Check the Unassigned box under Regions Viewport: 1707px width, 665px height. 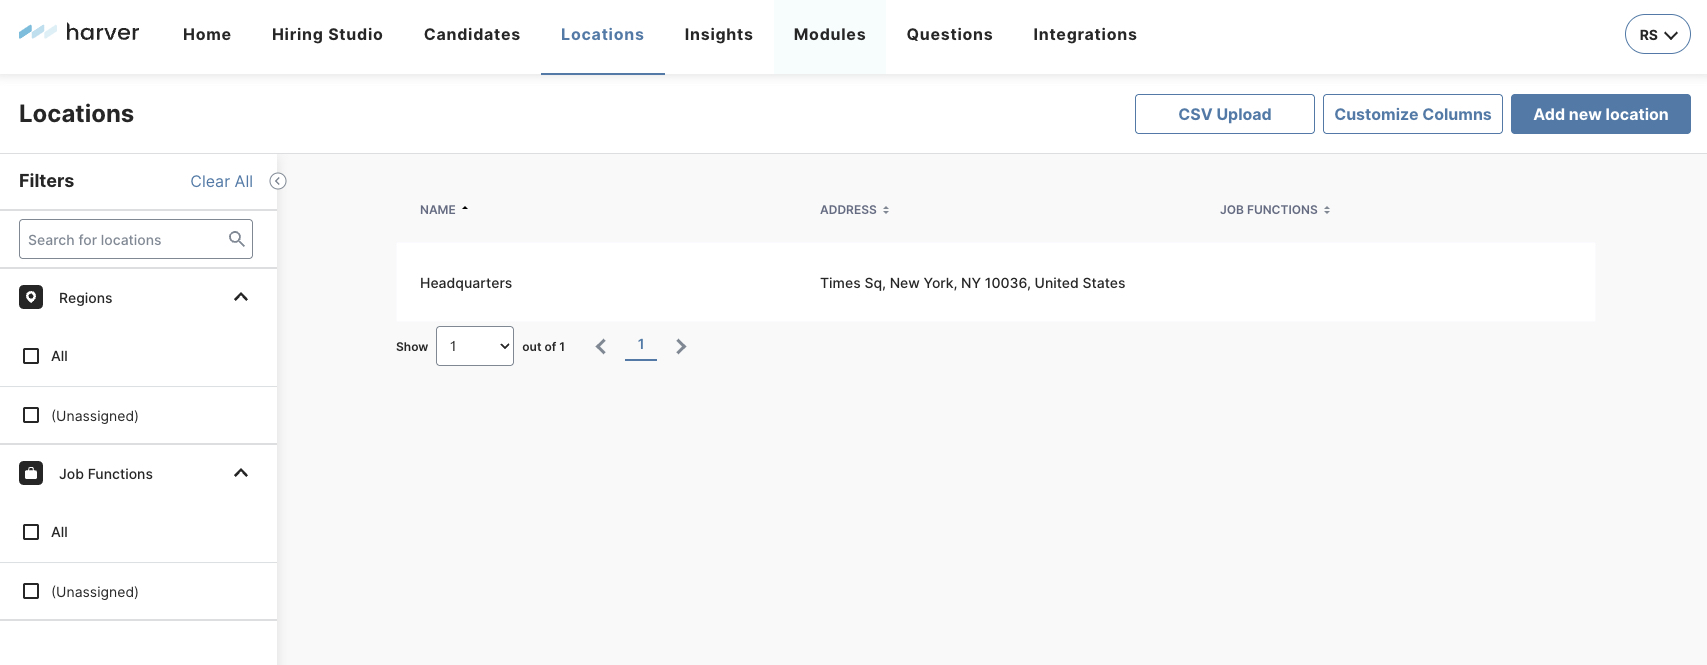(x=31, y=415)
